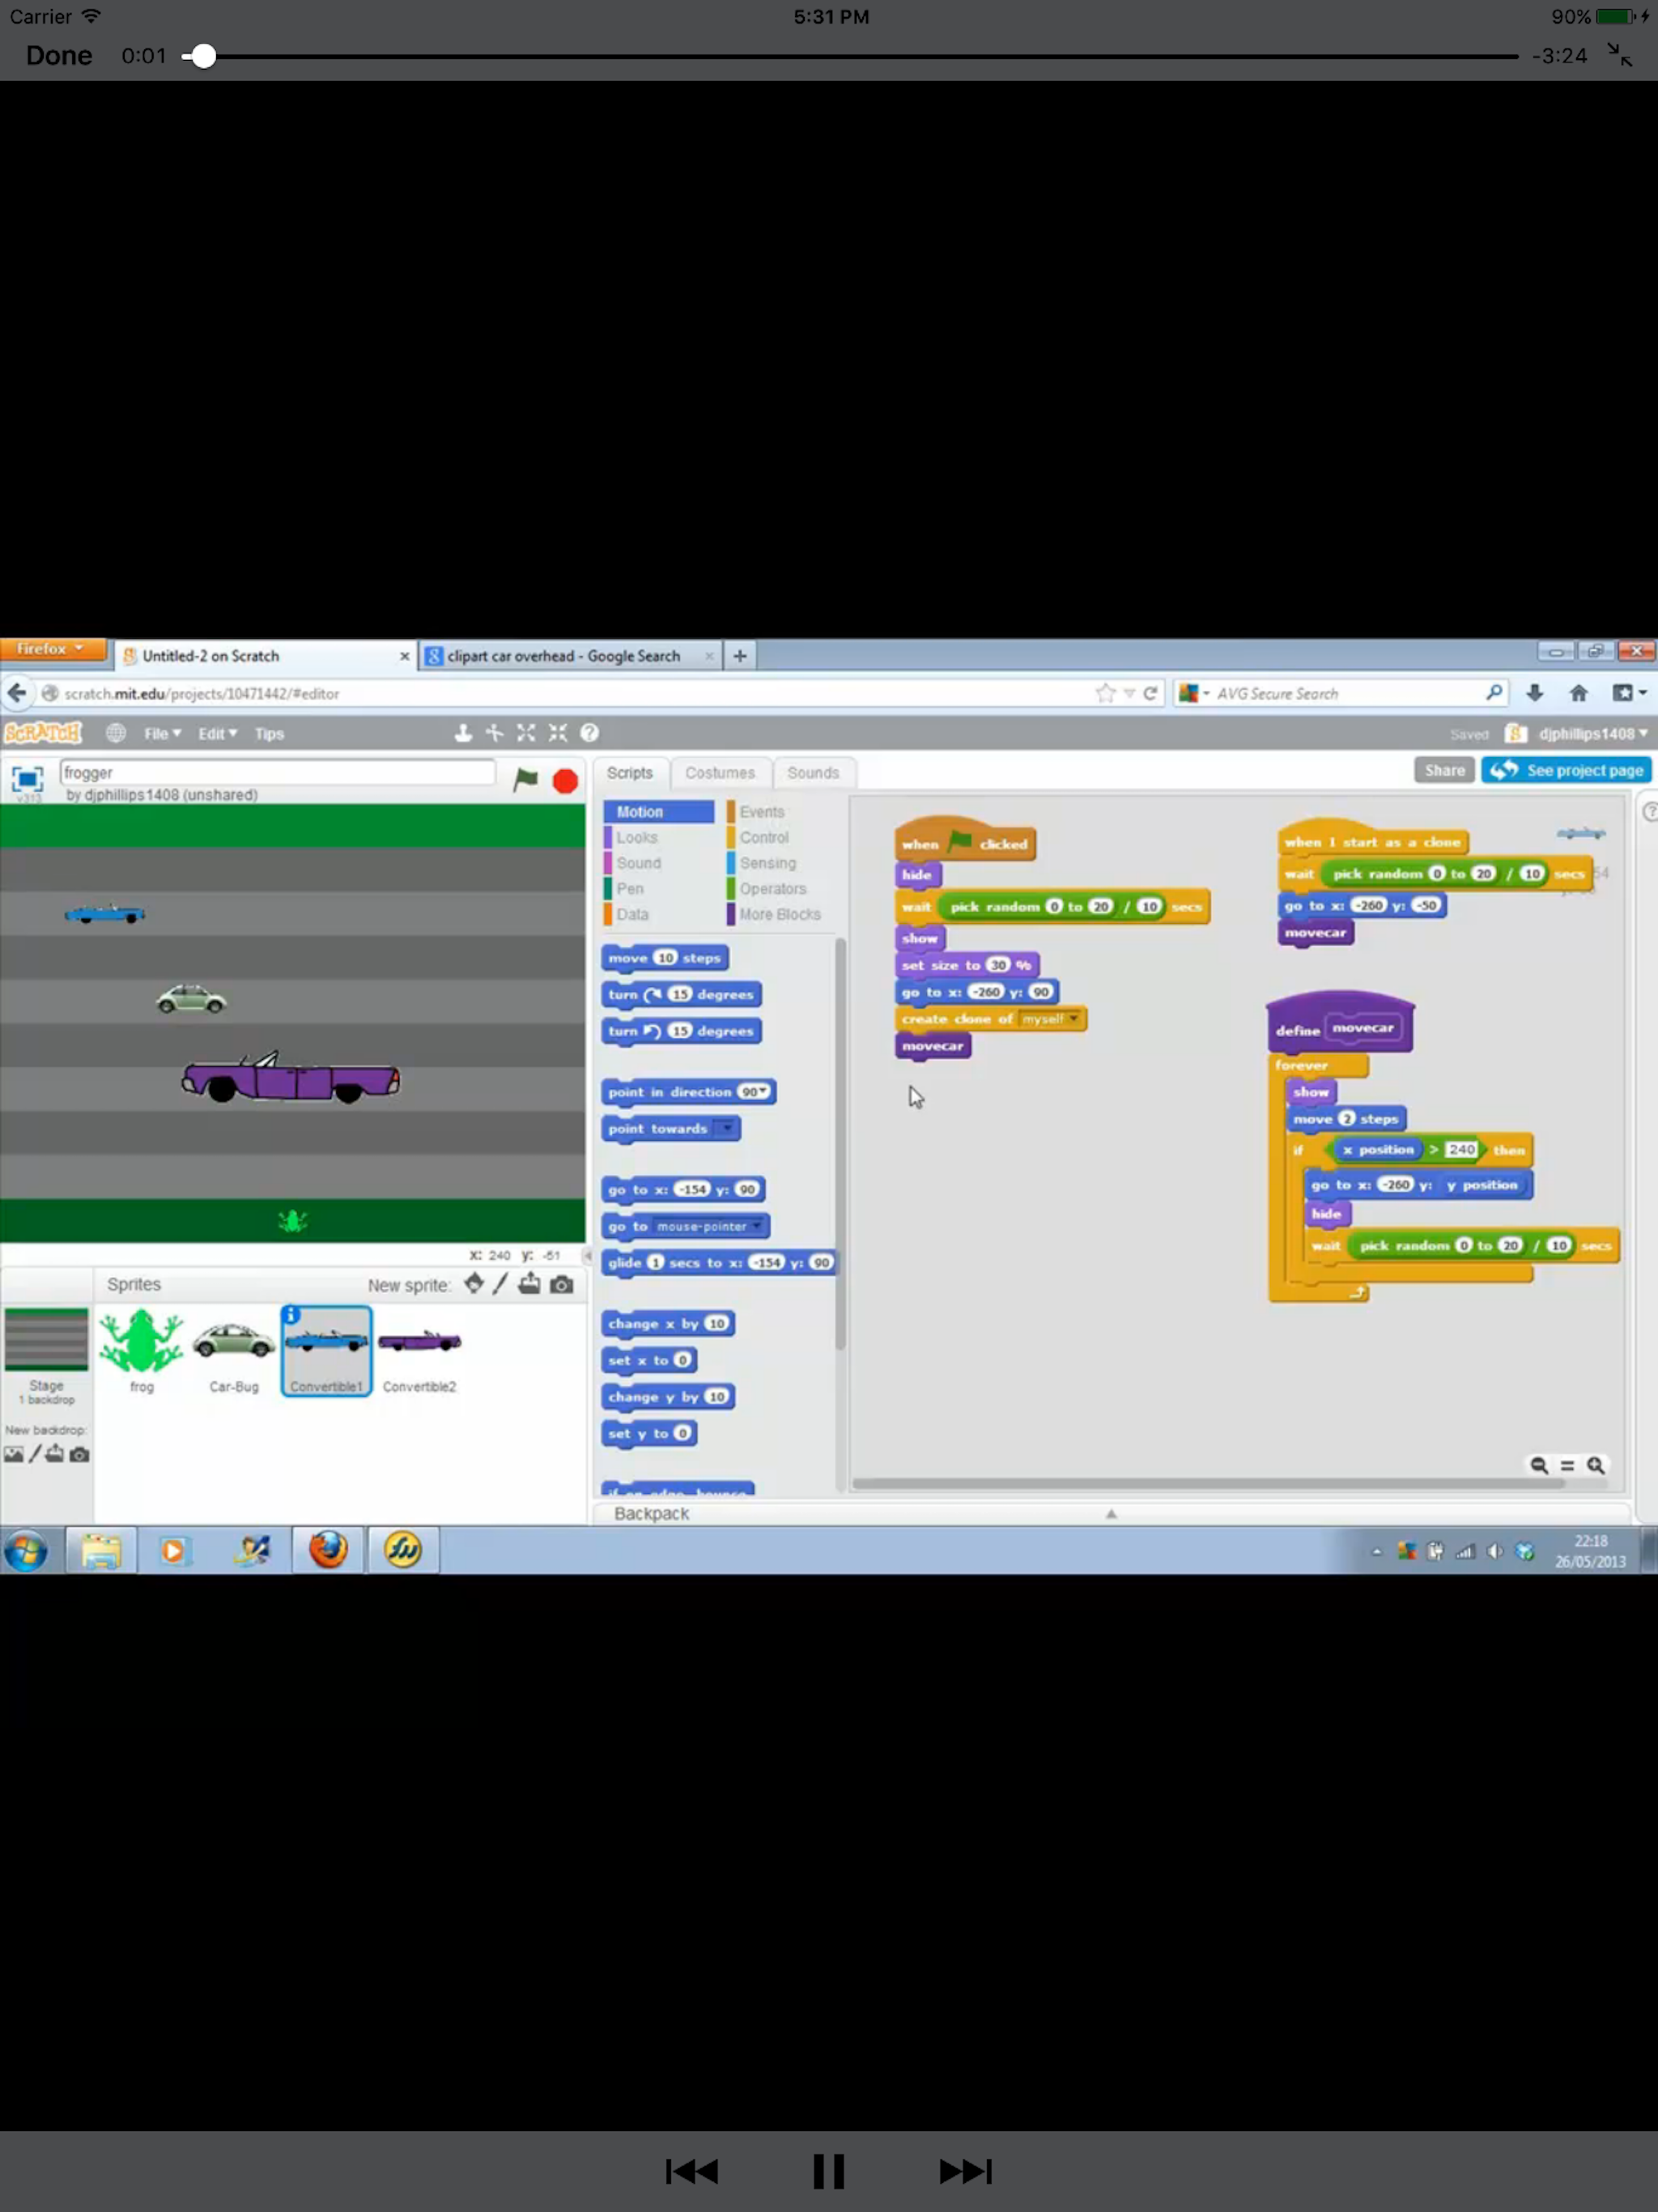1658x2212 pixels.
Task: Choose sprite from library icon
Action: (x=474, y=1284)
